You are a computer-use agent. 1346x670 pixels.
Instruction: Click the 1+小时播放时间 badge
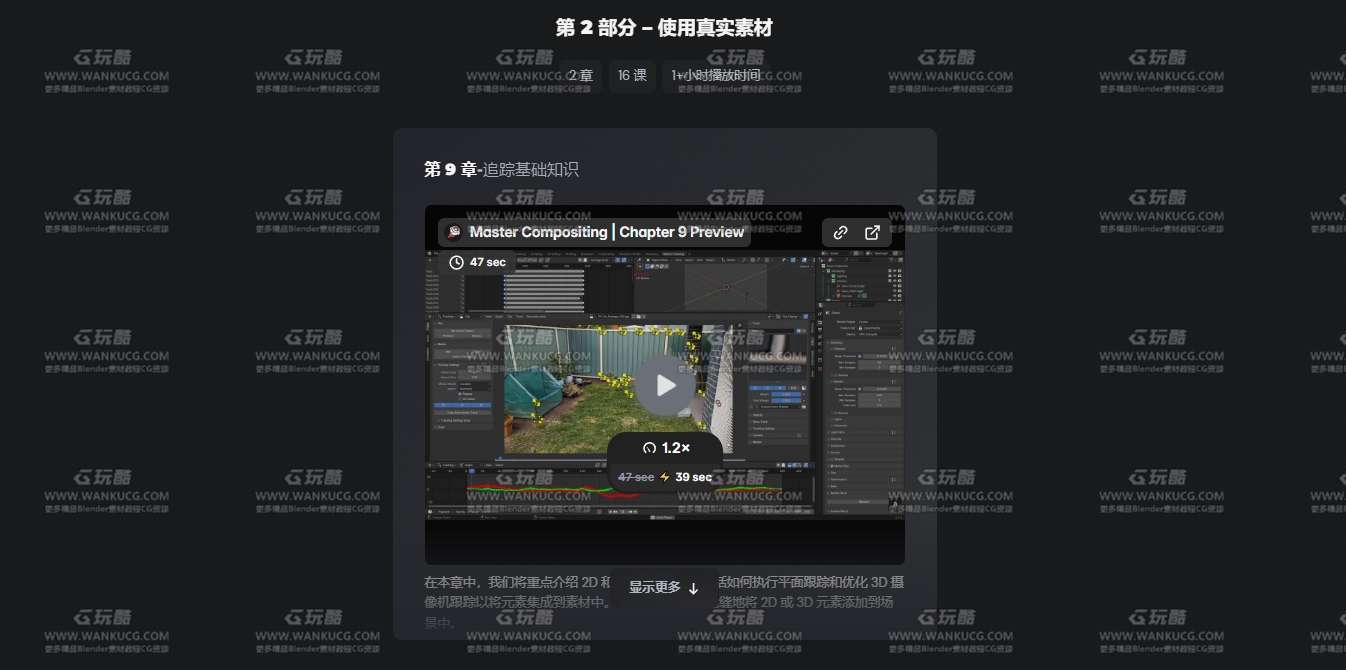pos(715,75)
